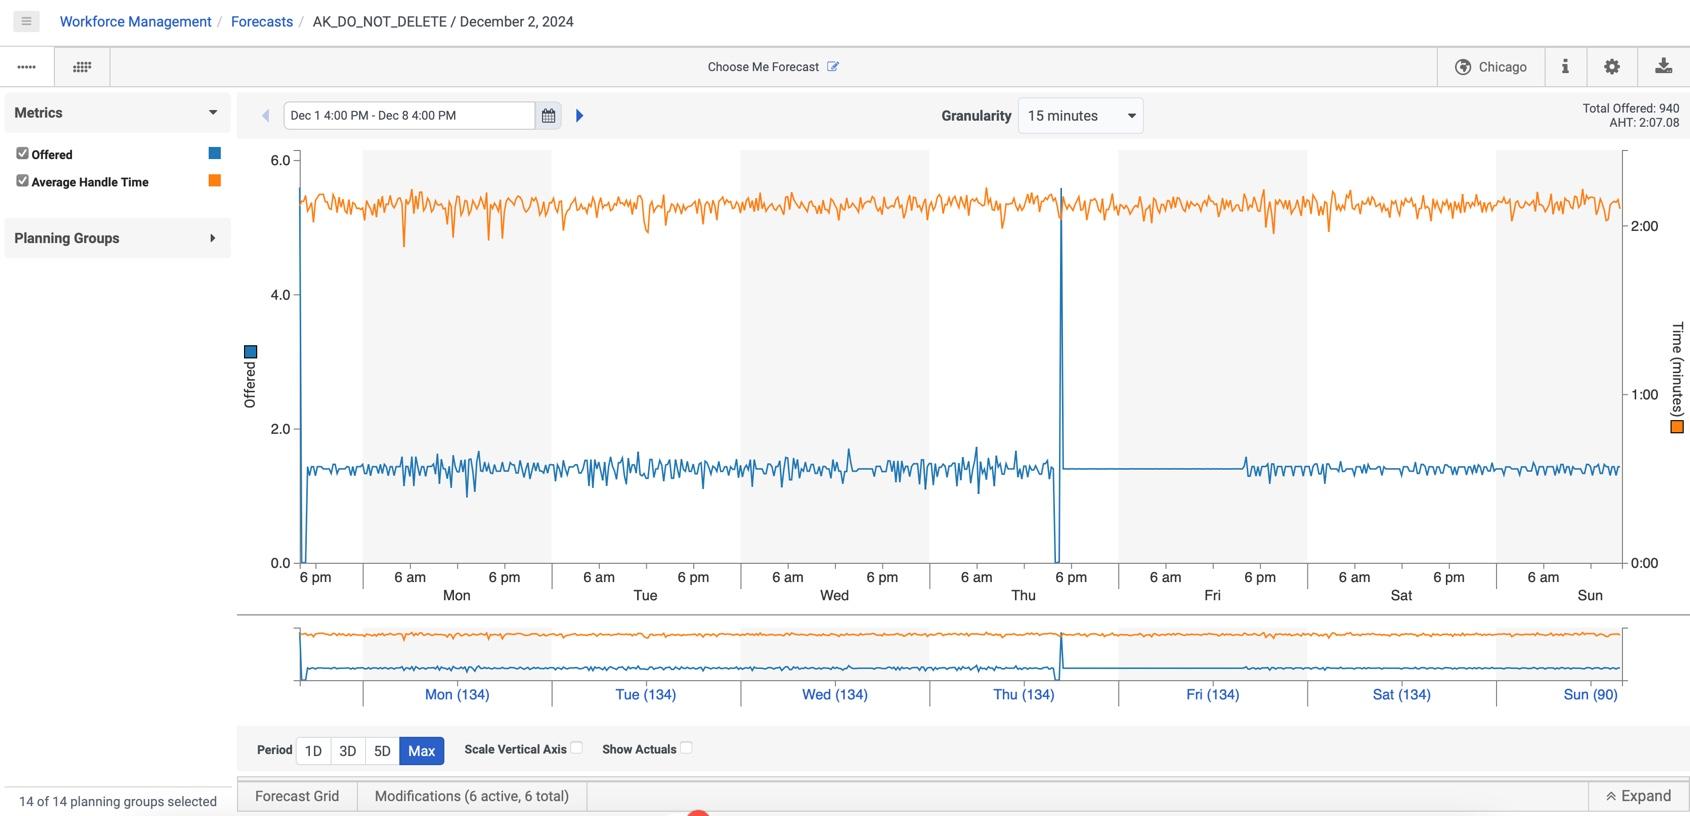Open the date range calendar picker
This screenshot has height=816, width=1690.
[548, 116]
